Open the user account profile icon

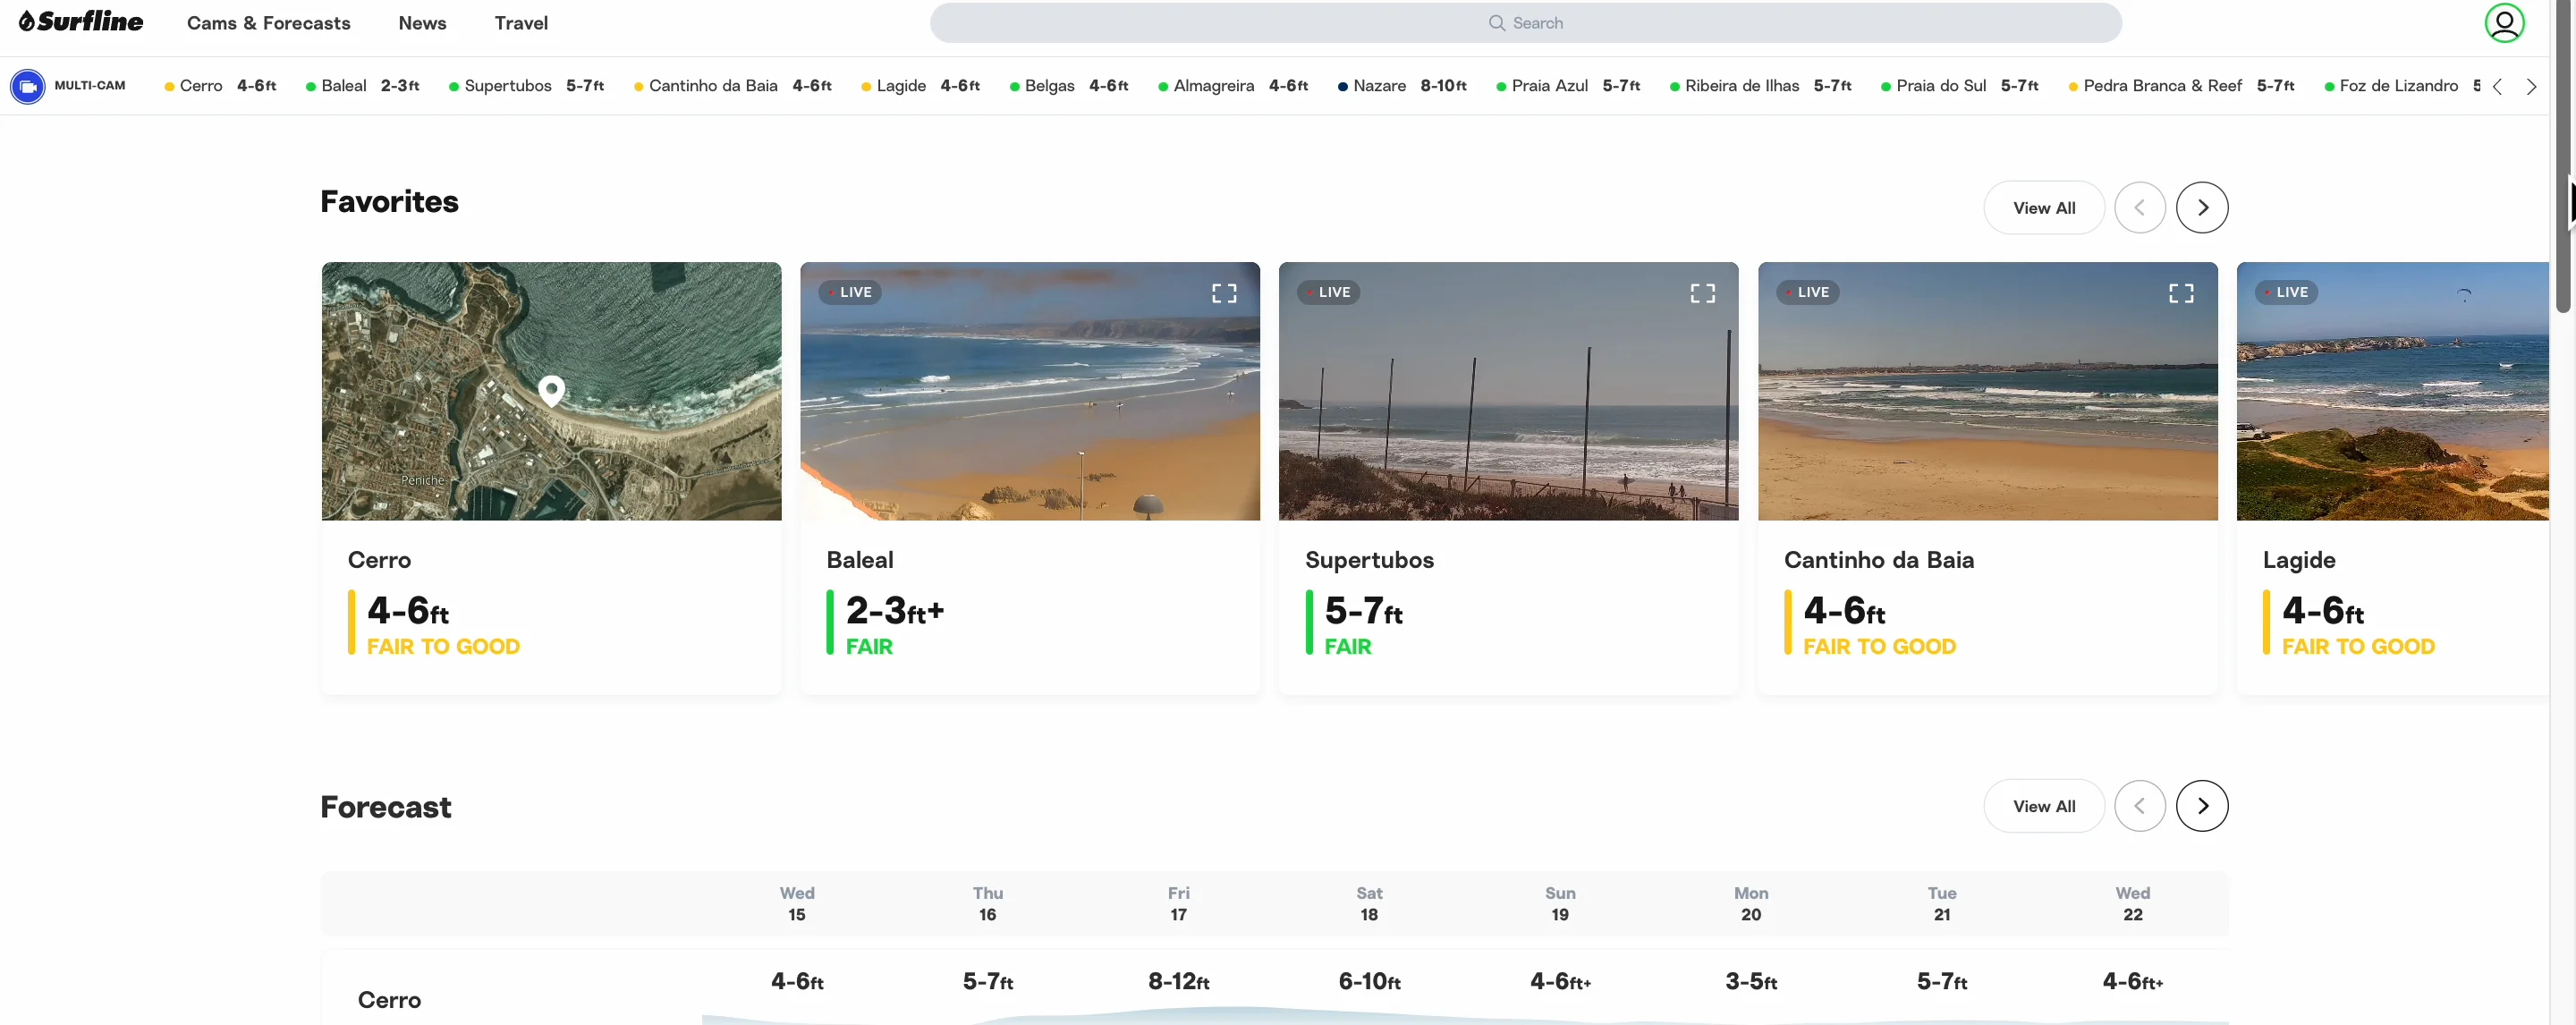[x=2504, y=23]
